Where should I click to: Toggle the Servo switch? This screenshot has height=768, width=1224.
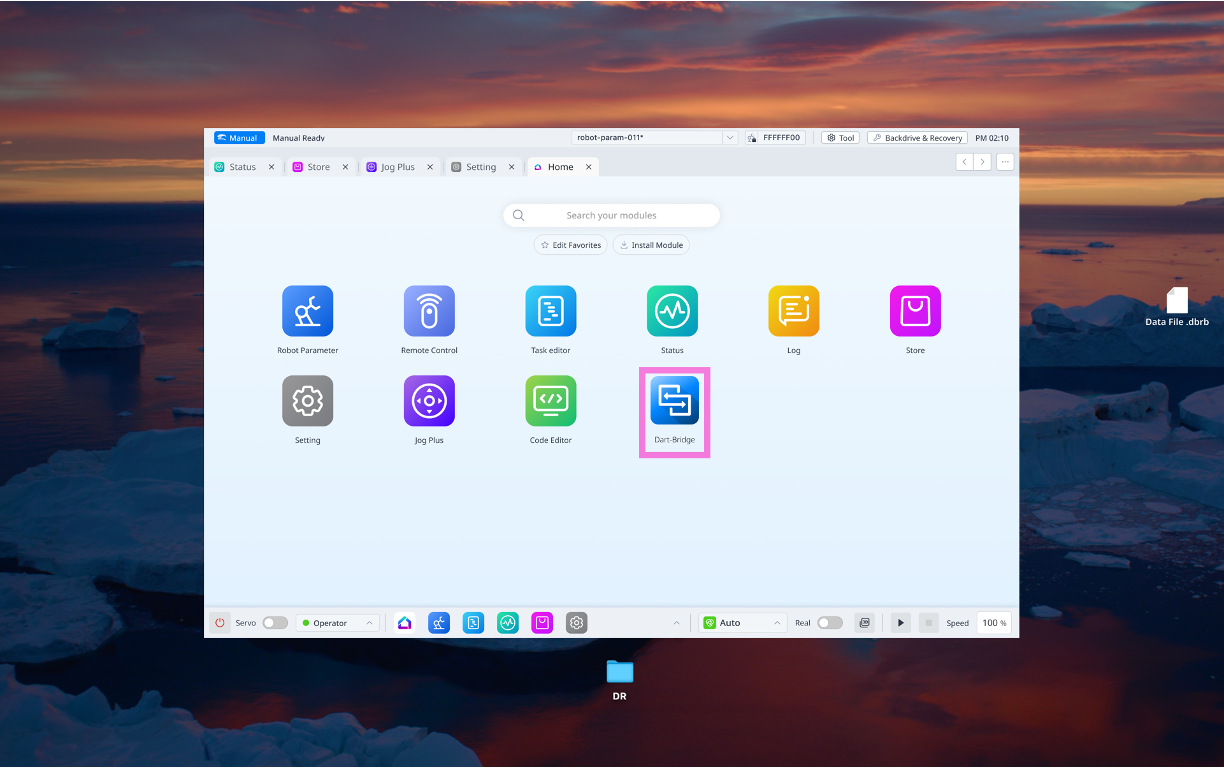[275, 623]
